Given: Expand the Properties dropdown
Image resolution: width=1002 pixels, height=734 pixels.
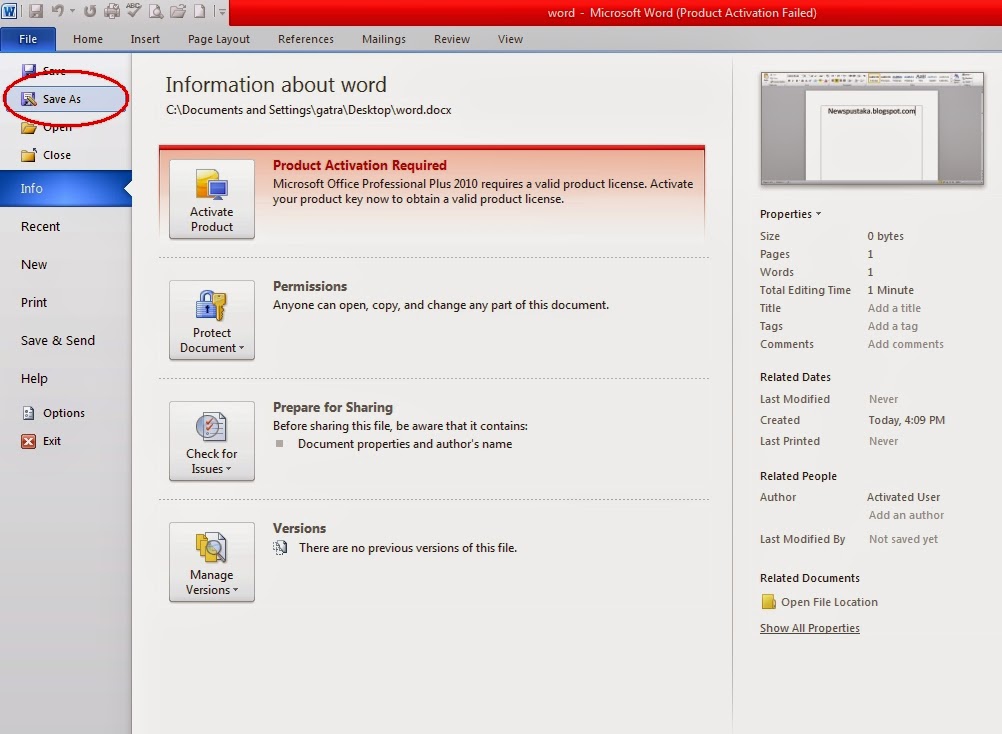Looking at the screenshot, I should click(790, 214).
